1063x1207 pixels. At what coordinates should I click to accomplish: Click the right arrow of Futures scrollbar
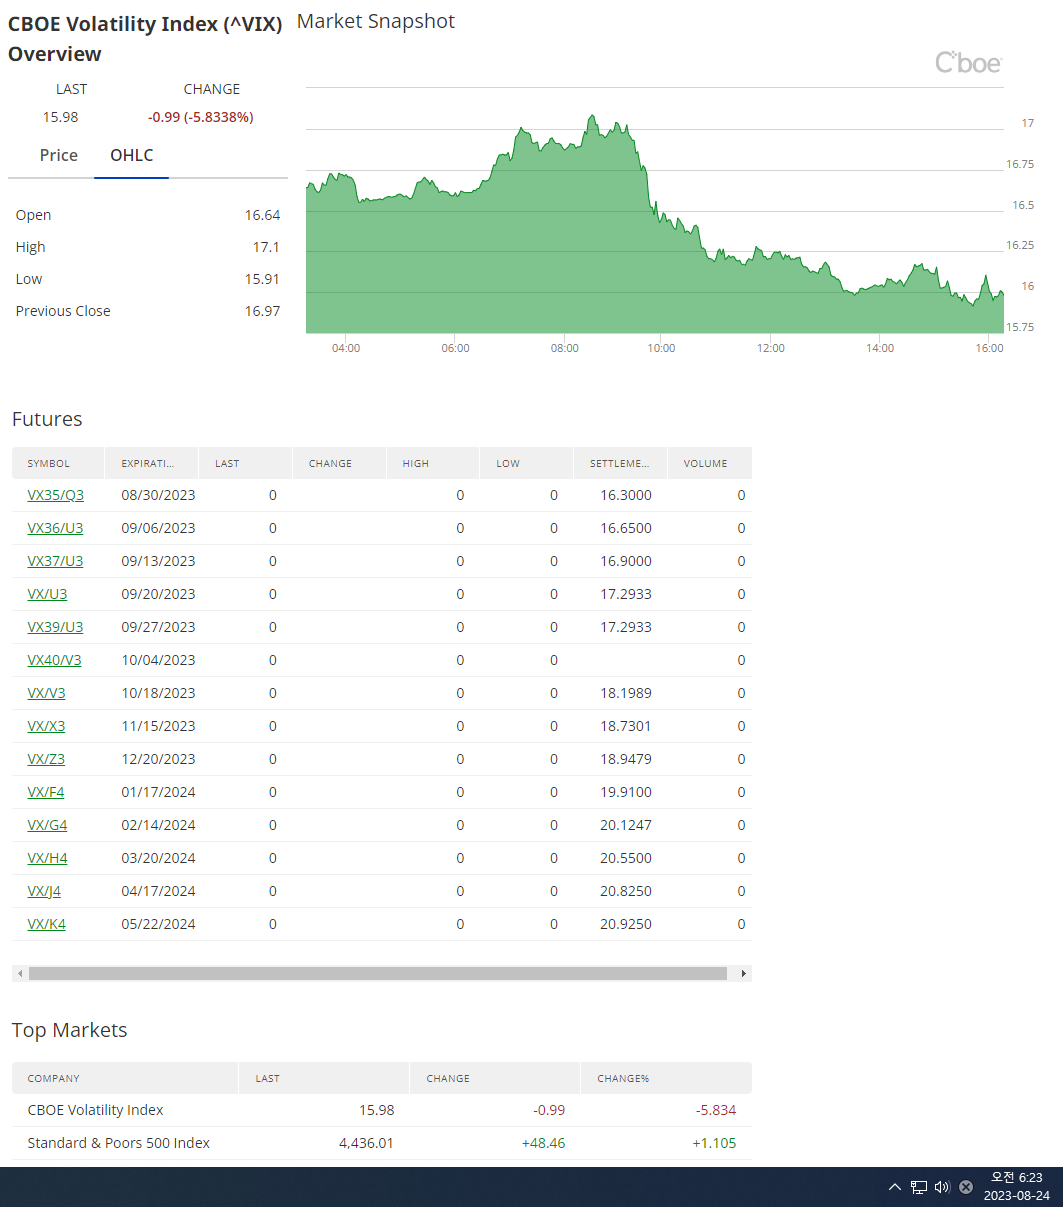coord(743,973)
